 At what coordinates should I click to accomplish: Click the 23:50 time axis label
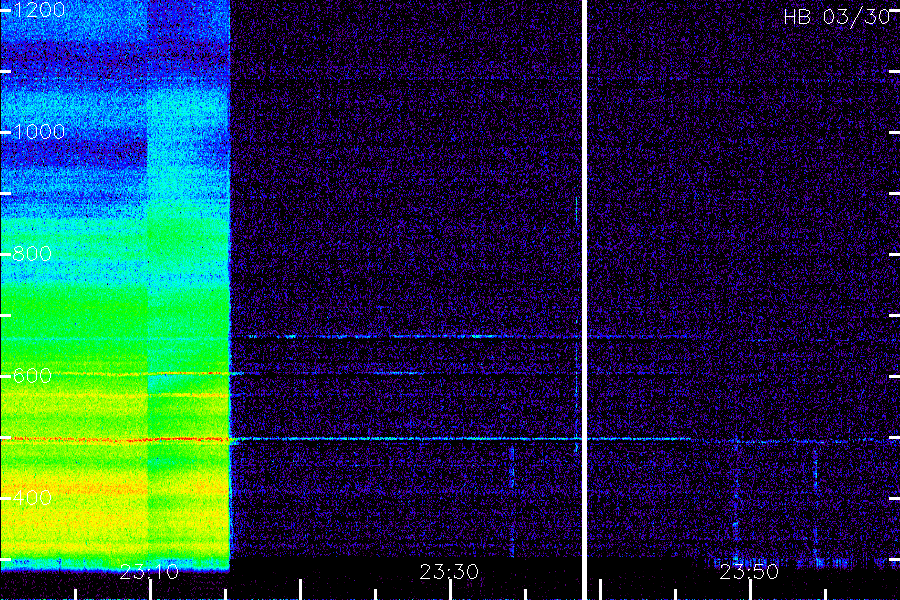pos(749,572)
